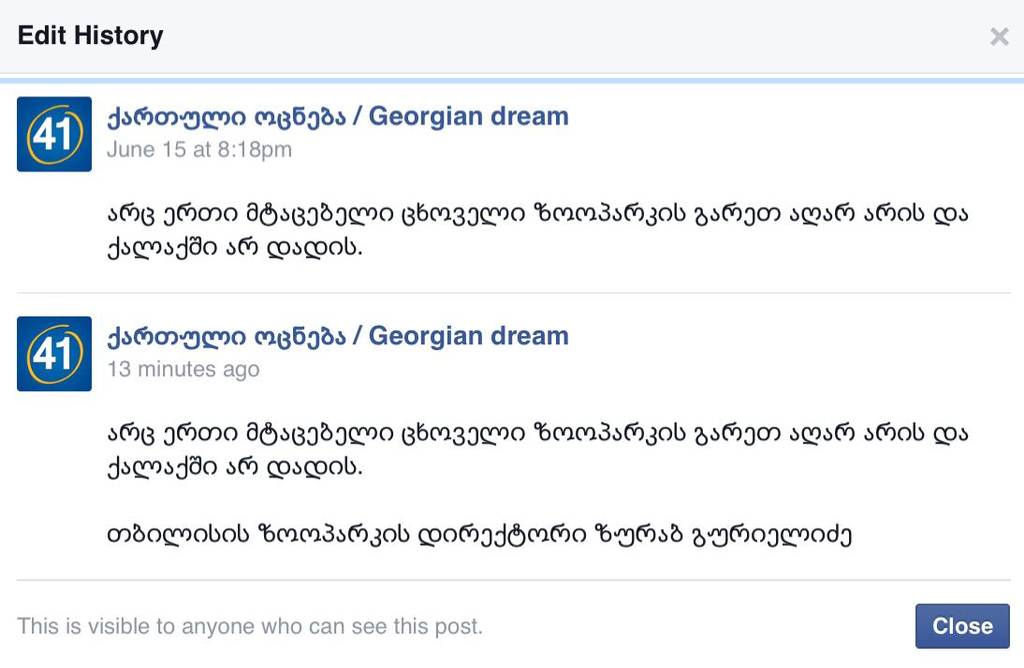Dismiss dialog with the X icon

tap(998, 37)
